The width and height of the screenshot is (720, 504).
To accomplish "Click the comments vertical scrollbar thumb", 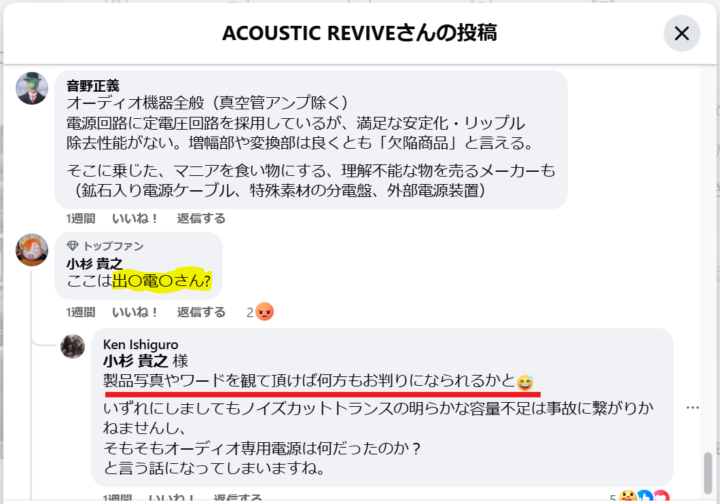I will tap(708, 473).
